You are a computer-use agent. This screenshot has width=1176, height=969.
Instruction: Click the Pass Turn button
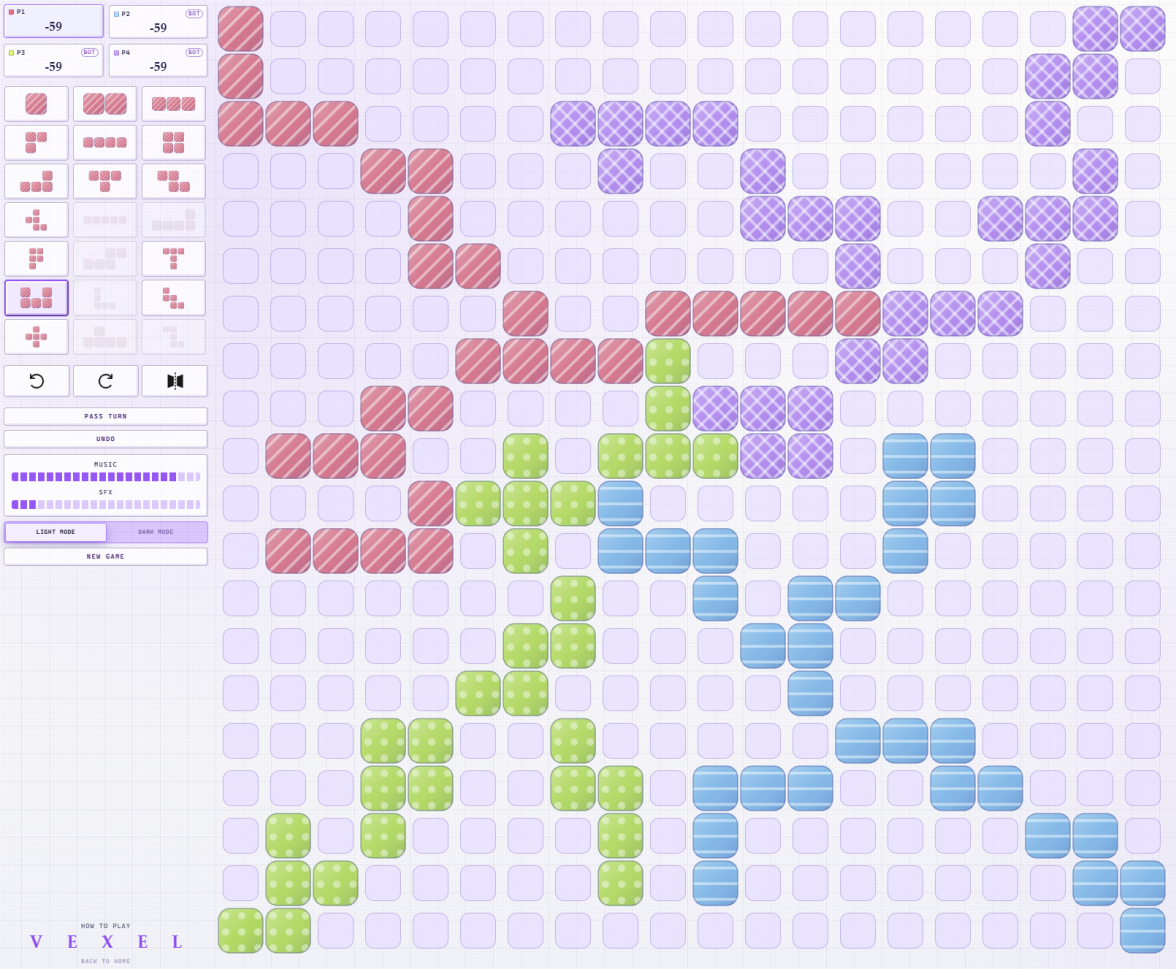pyautogui.click(x=105, y=416)
